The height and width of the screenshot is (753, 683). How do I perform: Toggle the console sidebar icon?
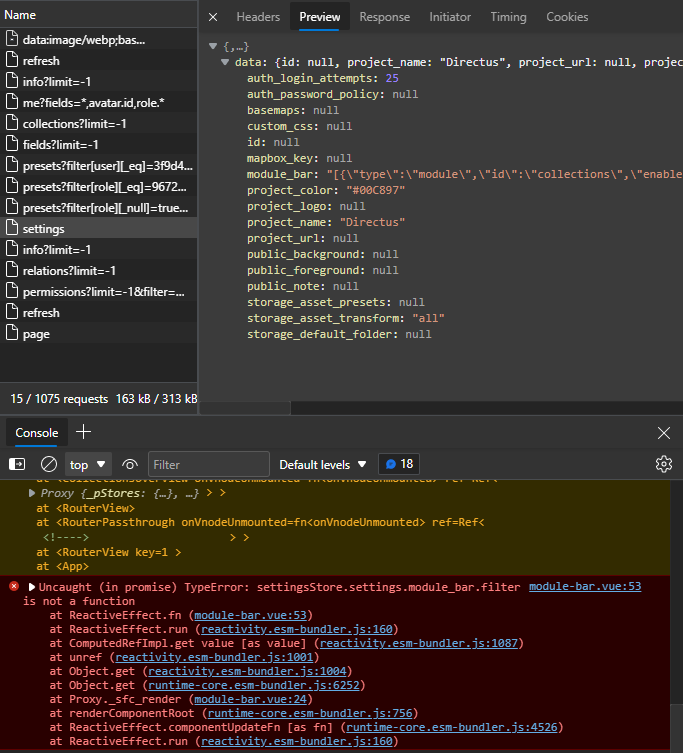coord(17,464)
